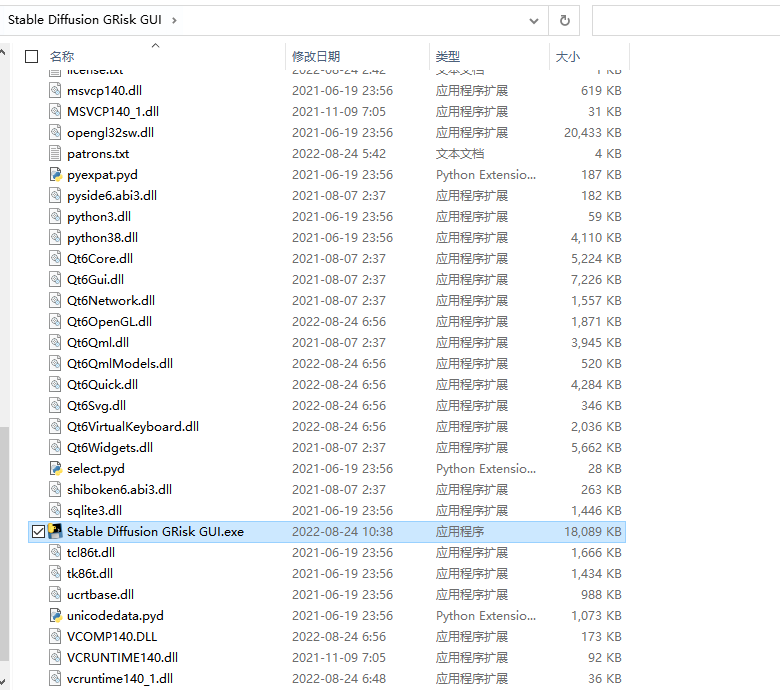Image resolution: width=780 pixels, height=698 pixels.
Task: Click the python3.dll file icon
Action: (55, 216)
